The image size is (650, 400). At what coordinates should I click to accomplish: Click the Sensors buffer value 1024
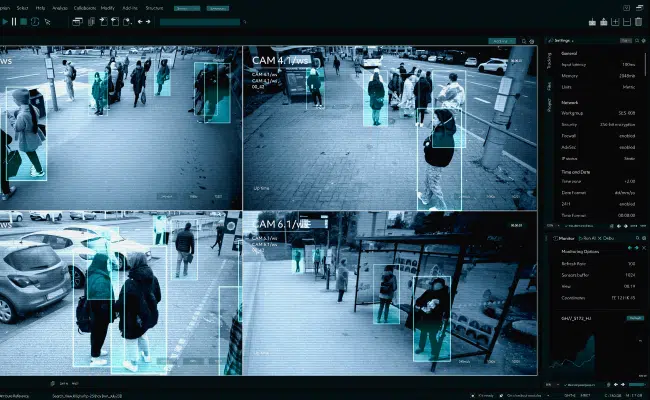coord(630,275)
